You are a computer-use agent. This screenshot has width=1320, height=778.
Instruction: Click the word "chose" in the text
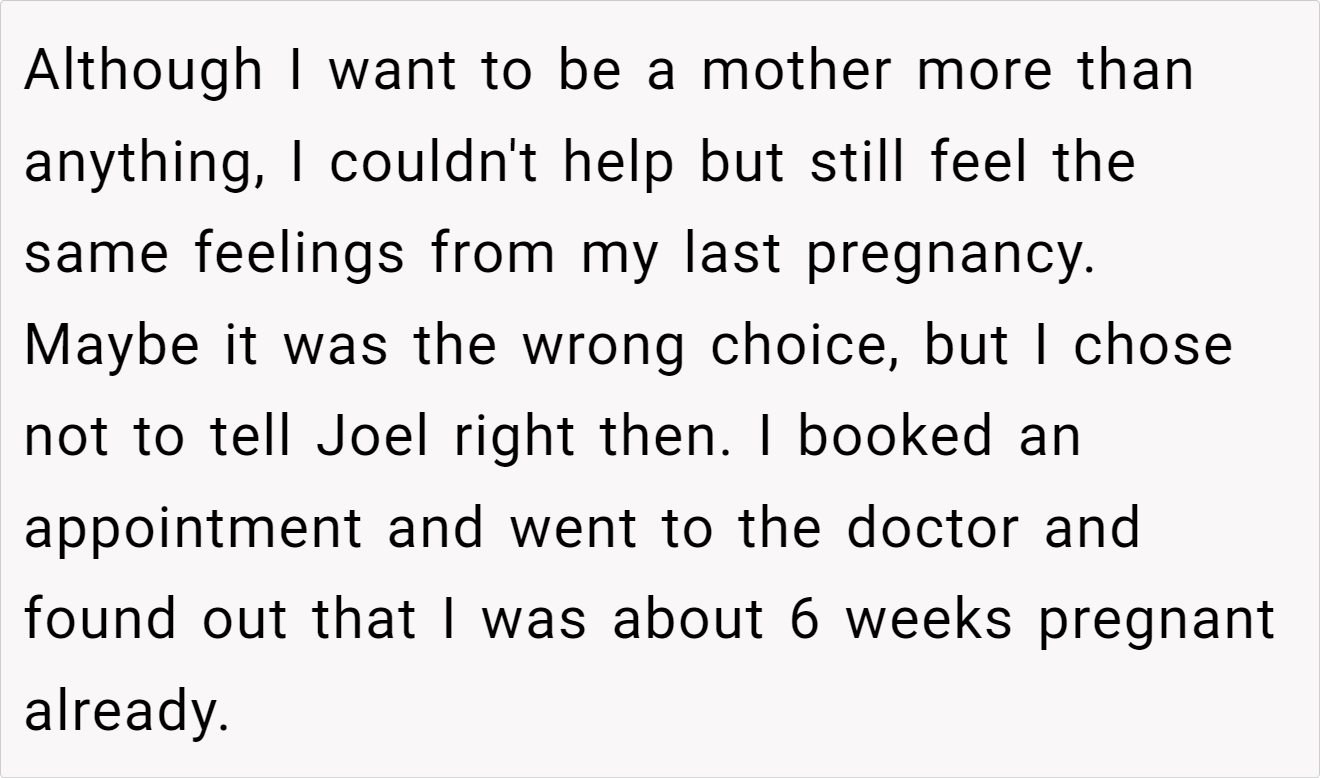[x=1153, y=345]
